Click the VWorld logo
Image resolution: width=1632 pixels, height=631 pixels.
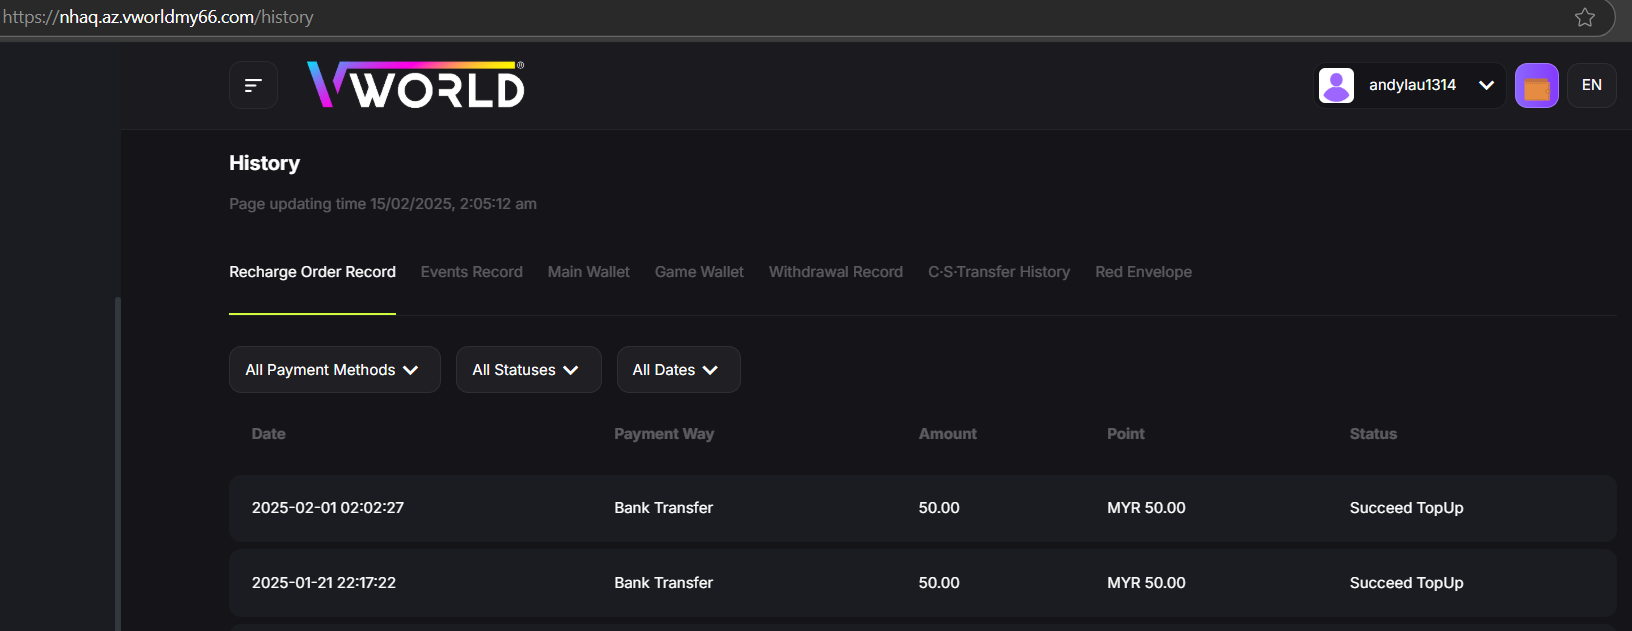click(416, 84)
